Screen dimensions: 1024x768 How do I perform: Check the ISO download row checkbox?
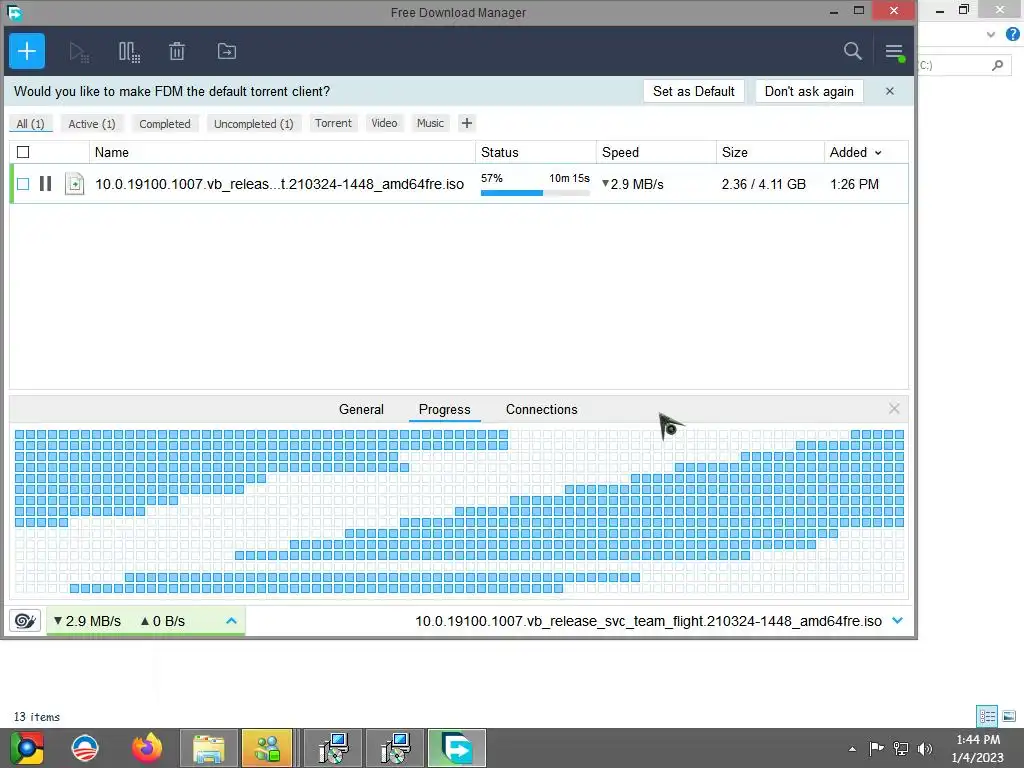pos(23,184)
